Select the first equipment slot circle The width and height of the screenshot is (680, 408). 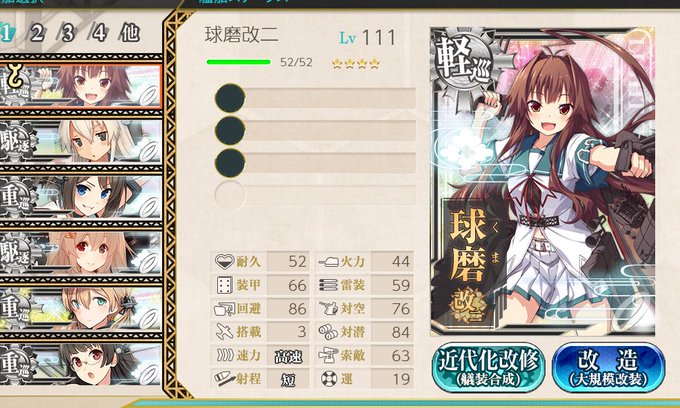(230, 98)
